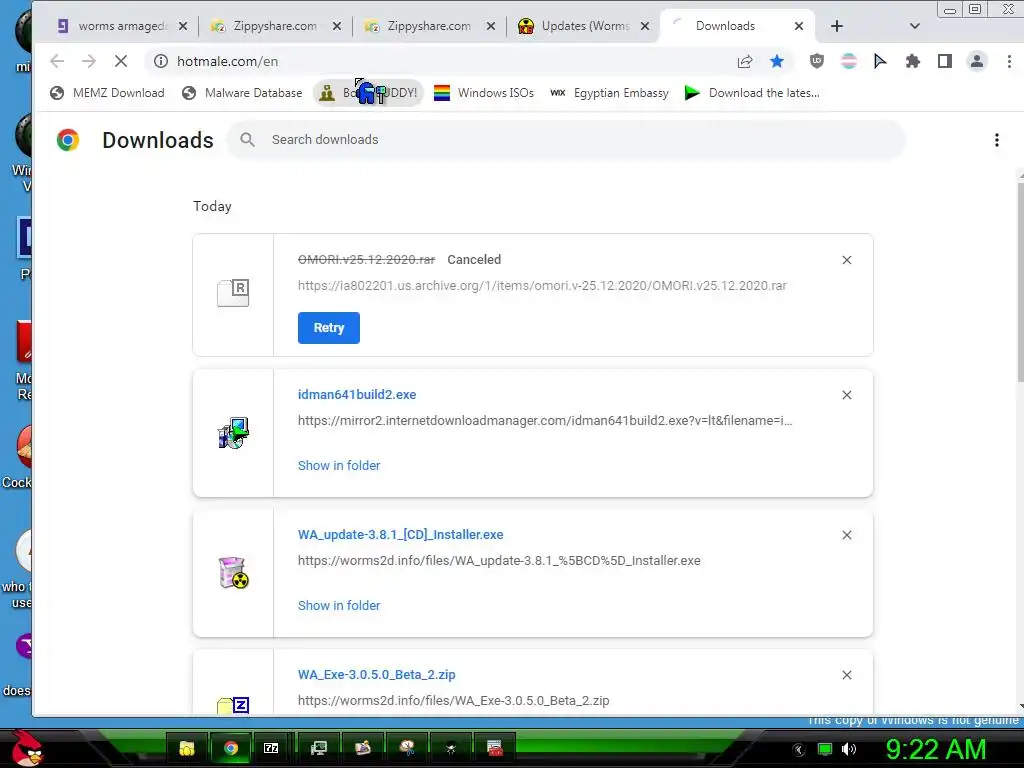
Task: Close the Downloads tab
Action: (x=799, y=26)
